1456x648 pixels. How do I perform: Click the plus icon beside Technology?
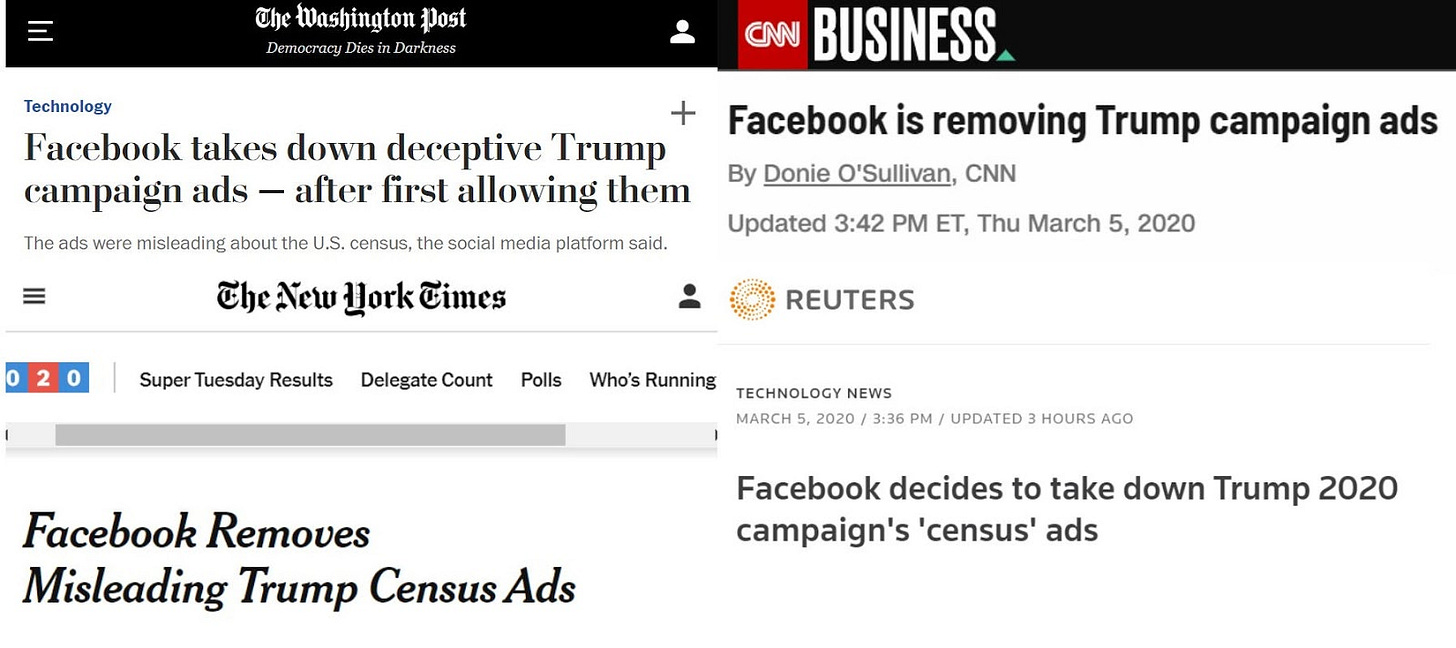click(683, 113)
